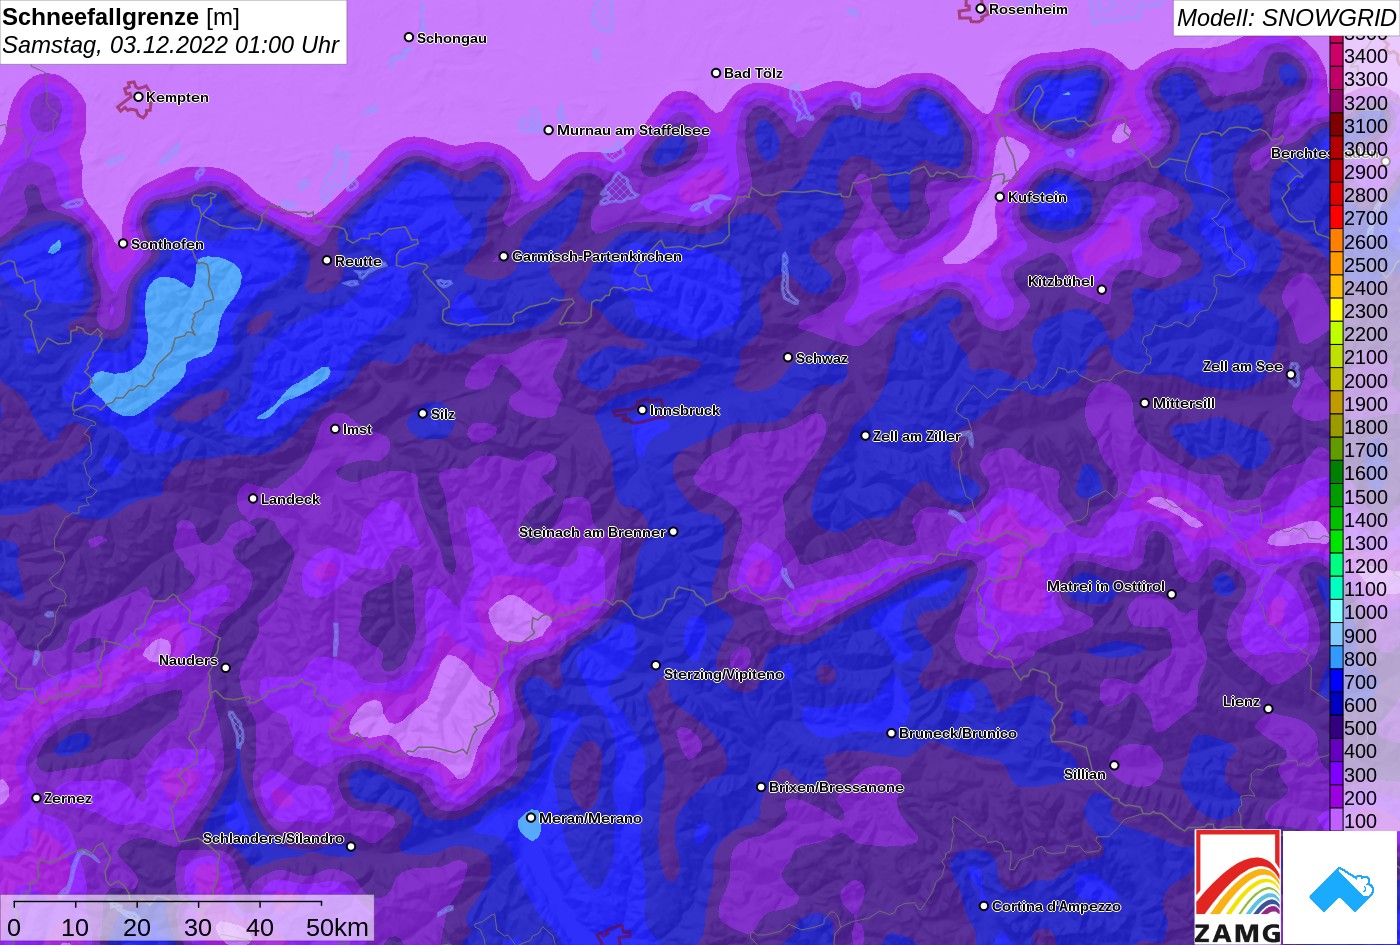Choose the Reutte marker dot
The height and width of the screenshot is (945, 1400).
coord(327,260)
